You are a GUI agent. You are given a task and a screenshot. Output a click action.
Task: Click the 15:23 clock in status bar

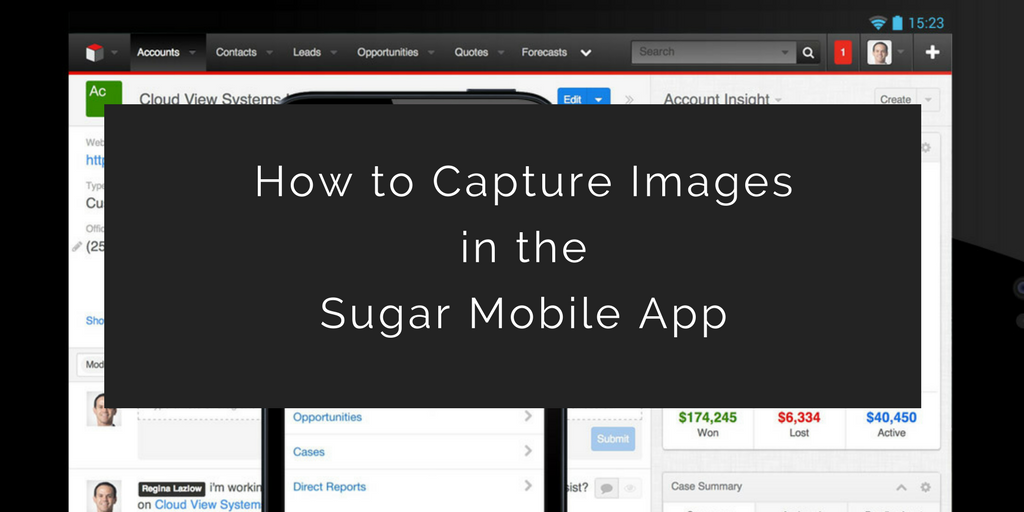coord(925,24)
